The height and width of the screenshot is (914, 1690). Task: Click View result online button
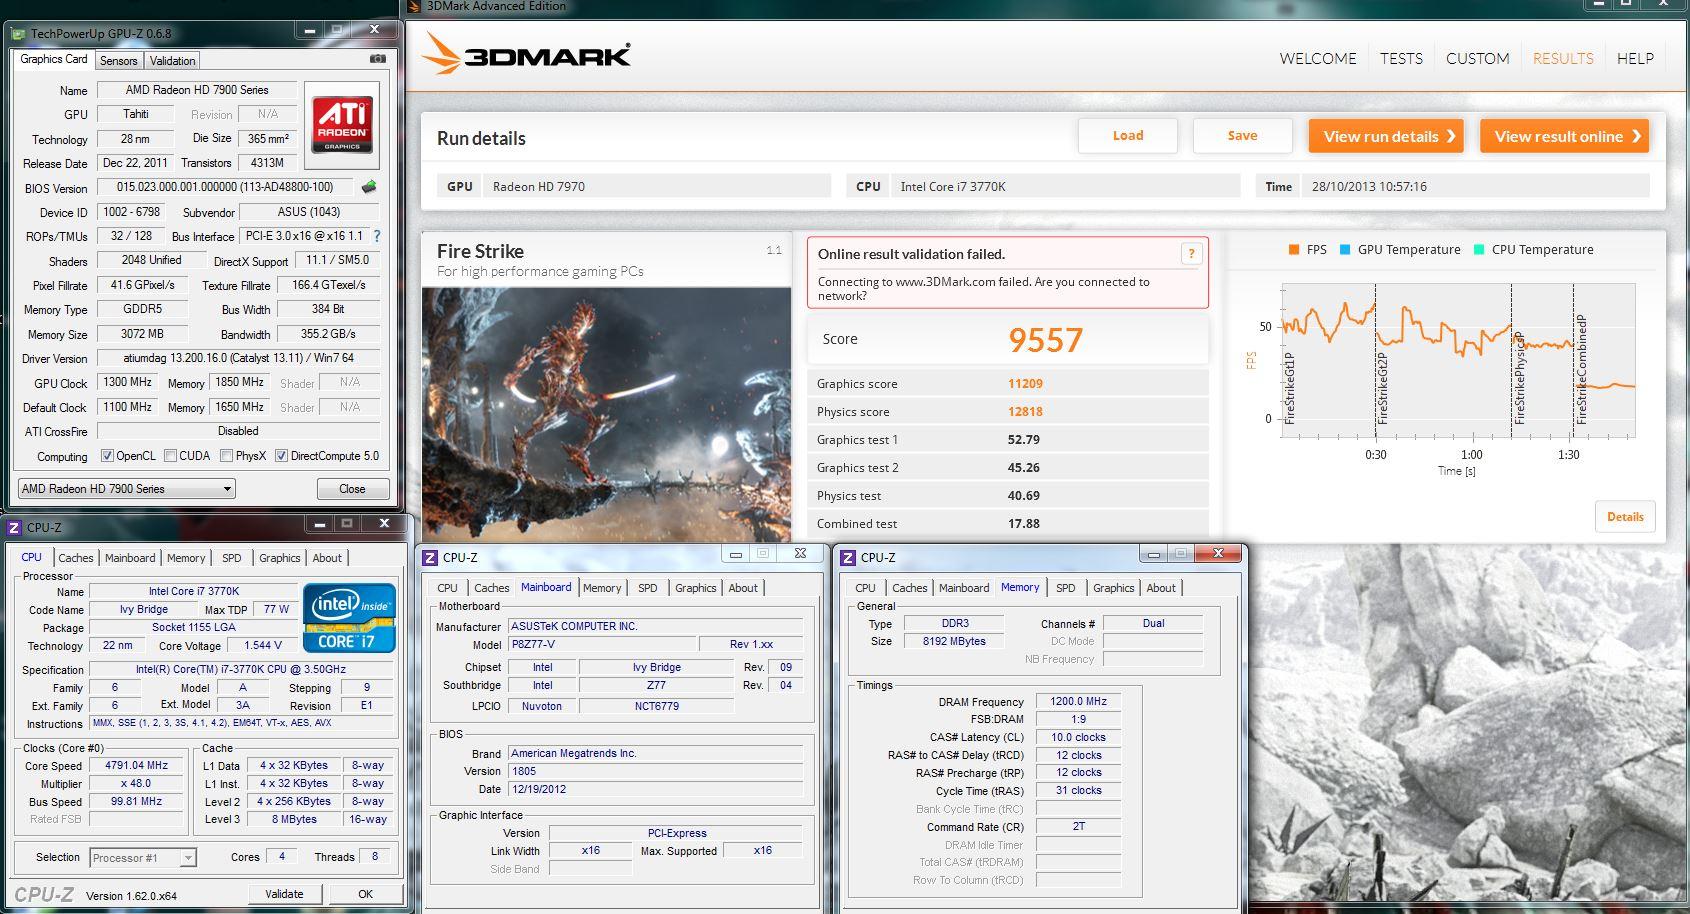[x=1565, y=136]
